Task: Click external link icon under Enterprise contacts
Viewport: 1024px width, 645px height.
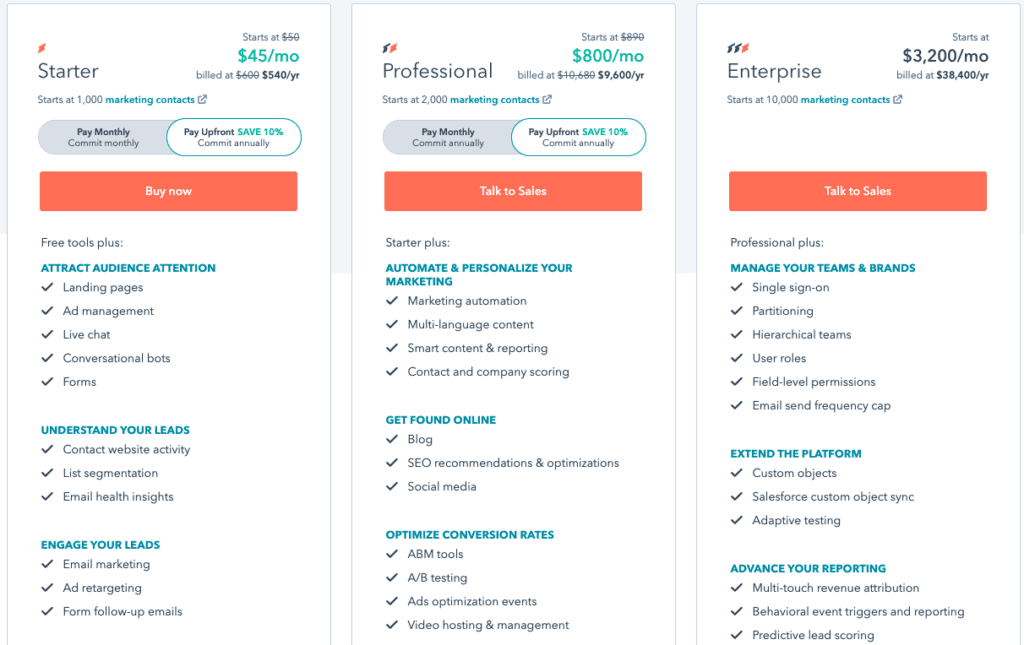Action: [x=897, y=100]
